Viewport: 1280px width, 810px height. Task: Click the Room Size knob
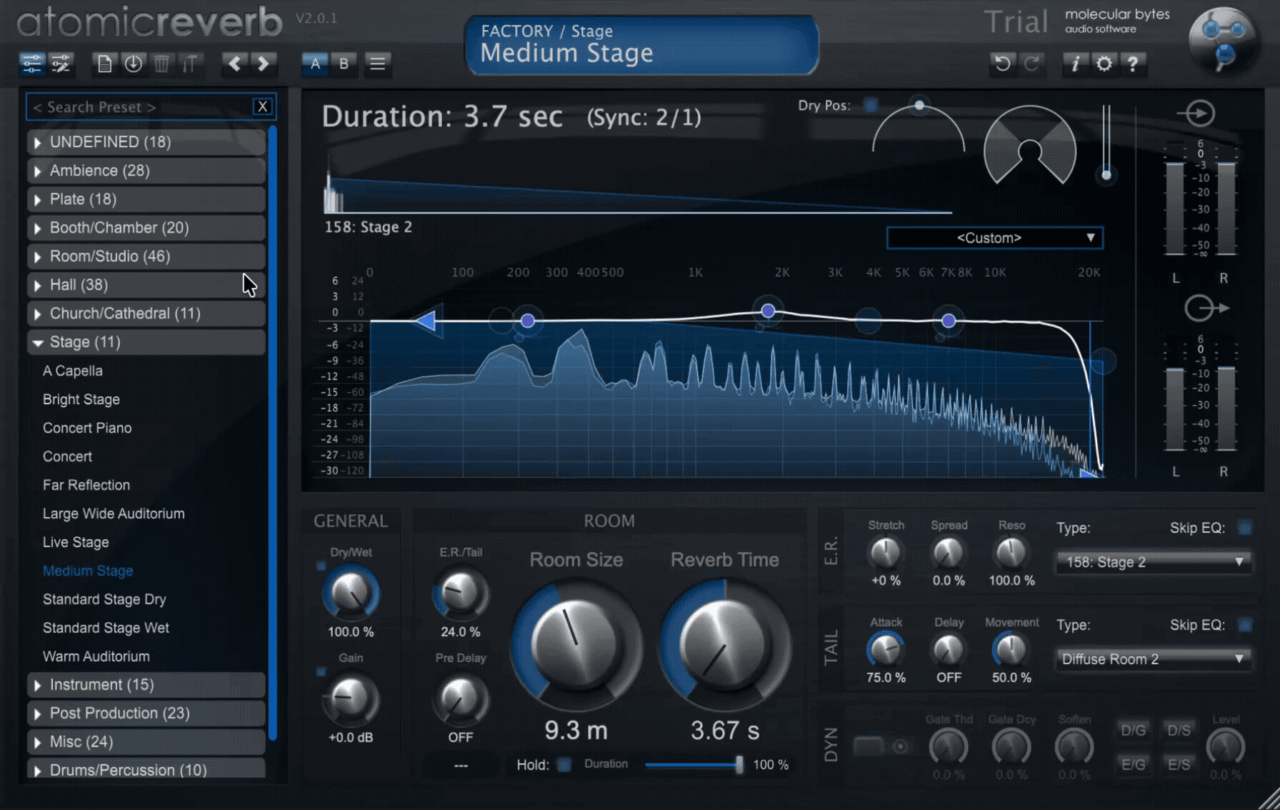coord(576,644)
